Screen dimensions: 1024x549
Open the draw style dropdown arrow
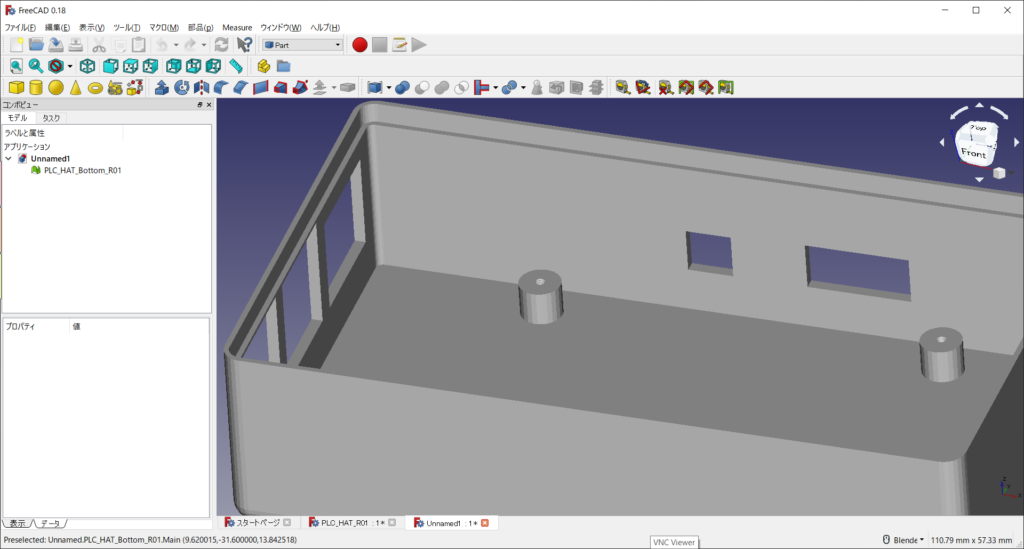pyautogui.click(x=70, y=66)
